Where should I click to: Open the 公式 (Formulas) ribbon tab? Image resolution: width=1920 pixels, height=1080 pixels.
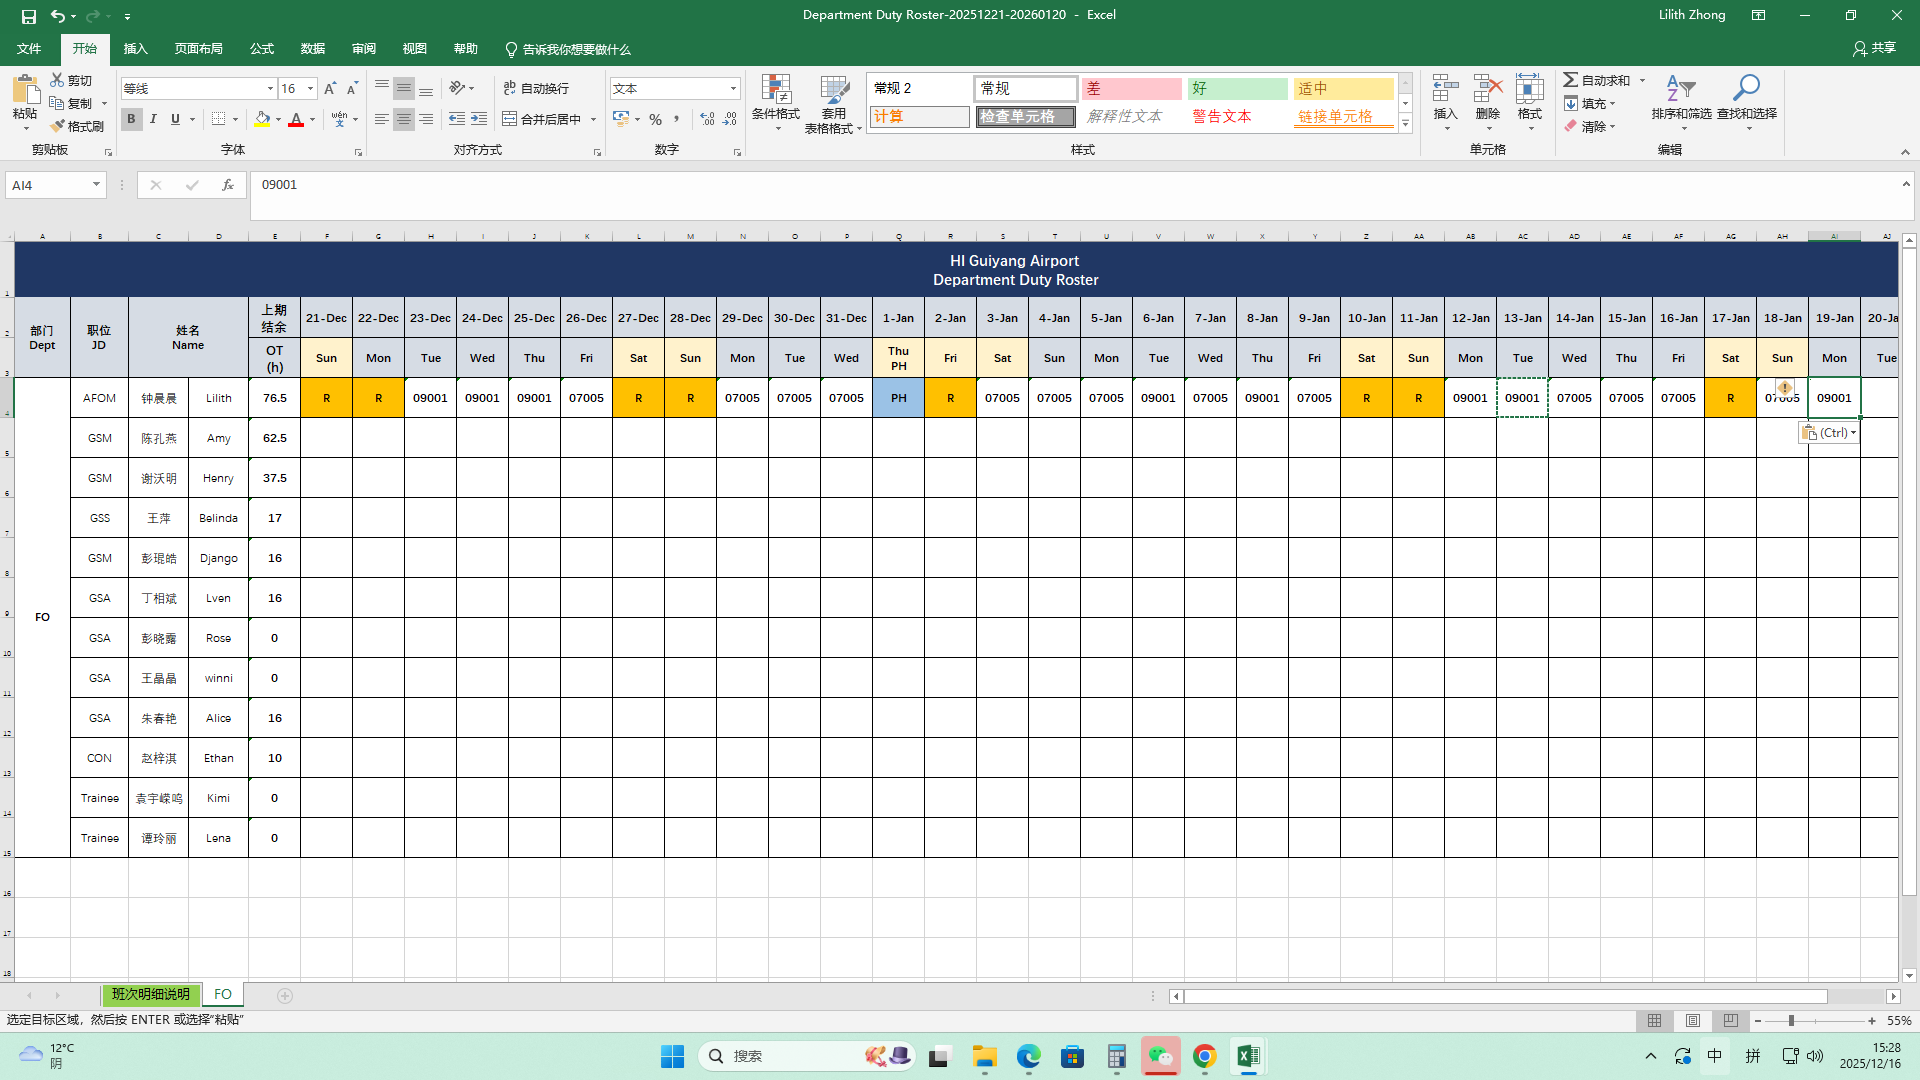tap(262, 49)
